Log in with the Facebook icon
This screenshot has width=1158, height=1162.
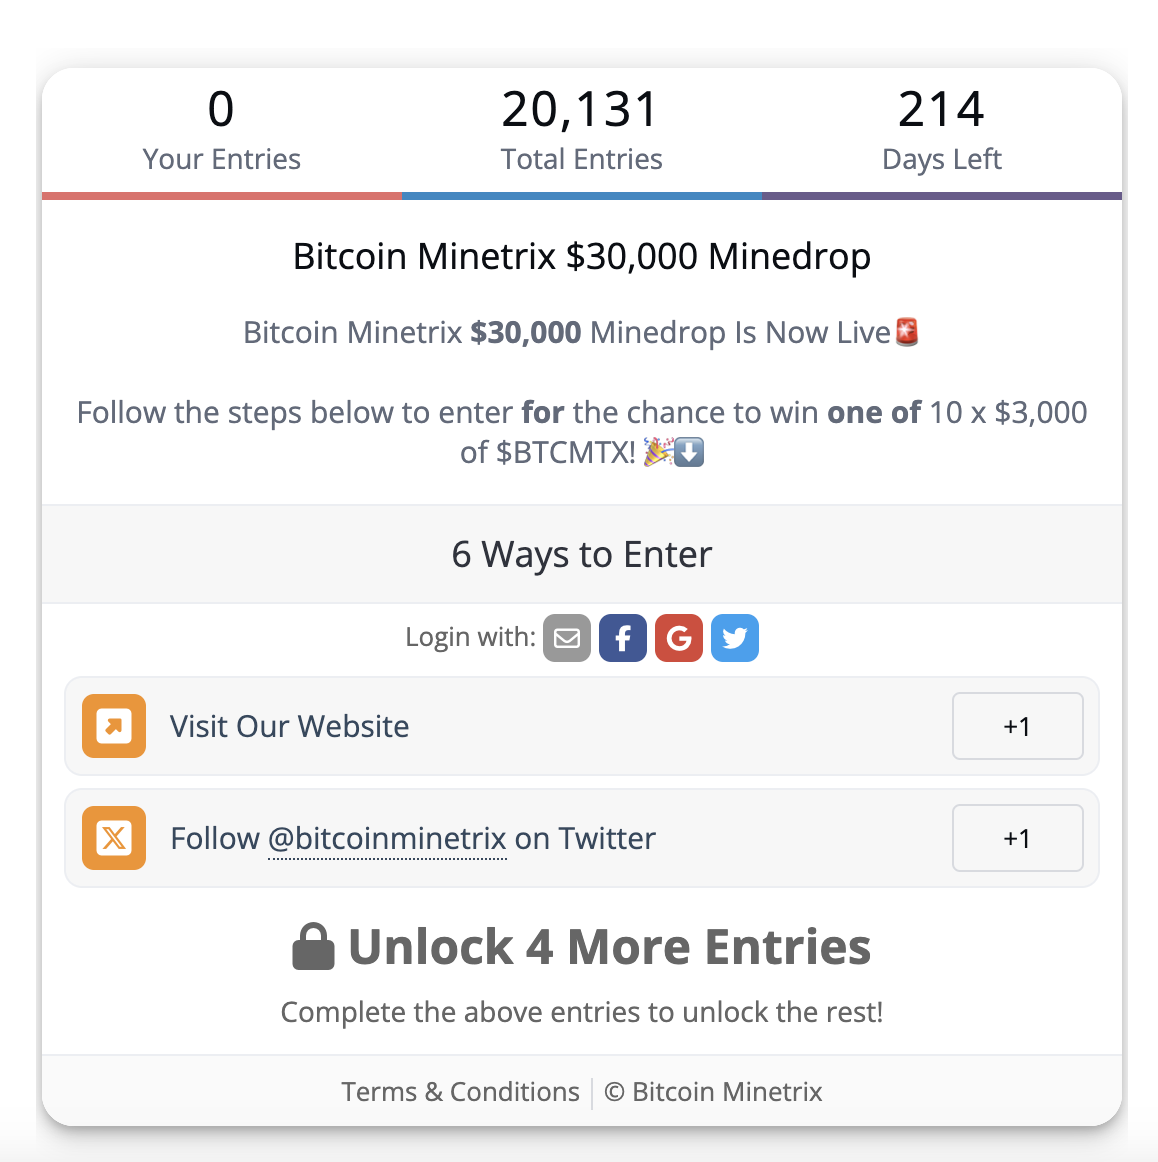623,637
